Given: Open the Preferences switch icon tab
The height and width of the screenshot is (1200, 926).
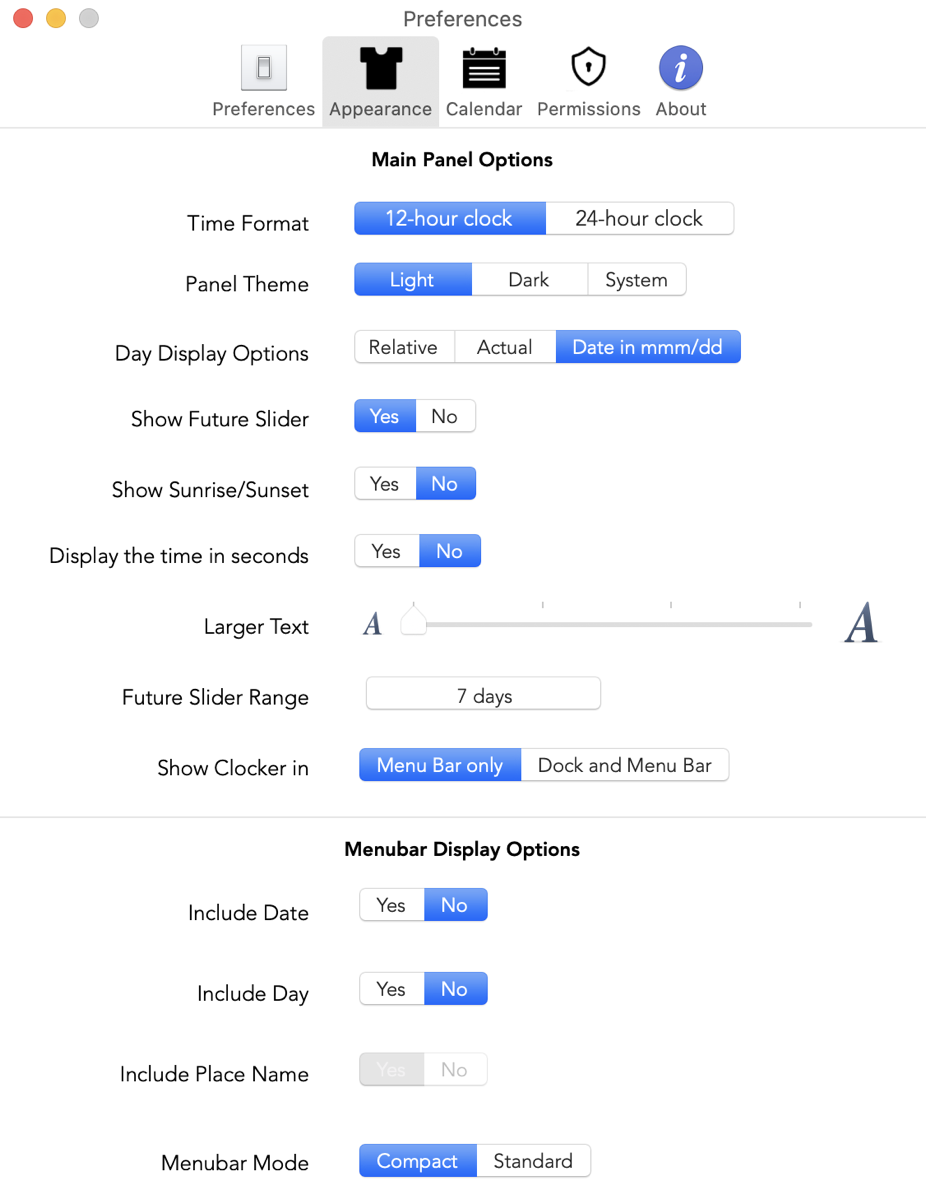Looking at the screenshot, I should click(x=264, y=69).
